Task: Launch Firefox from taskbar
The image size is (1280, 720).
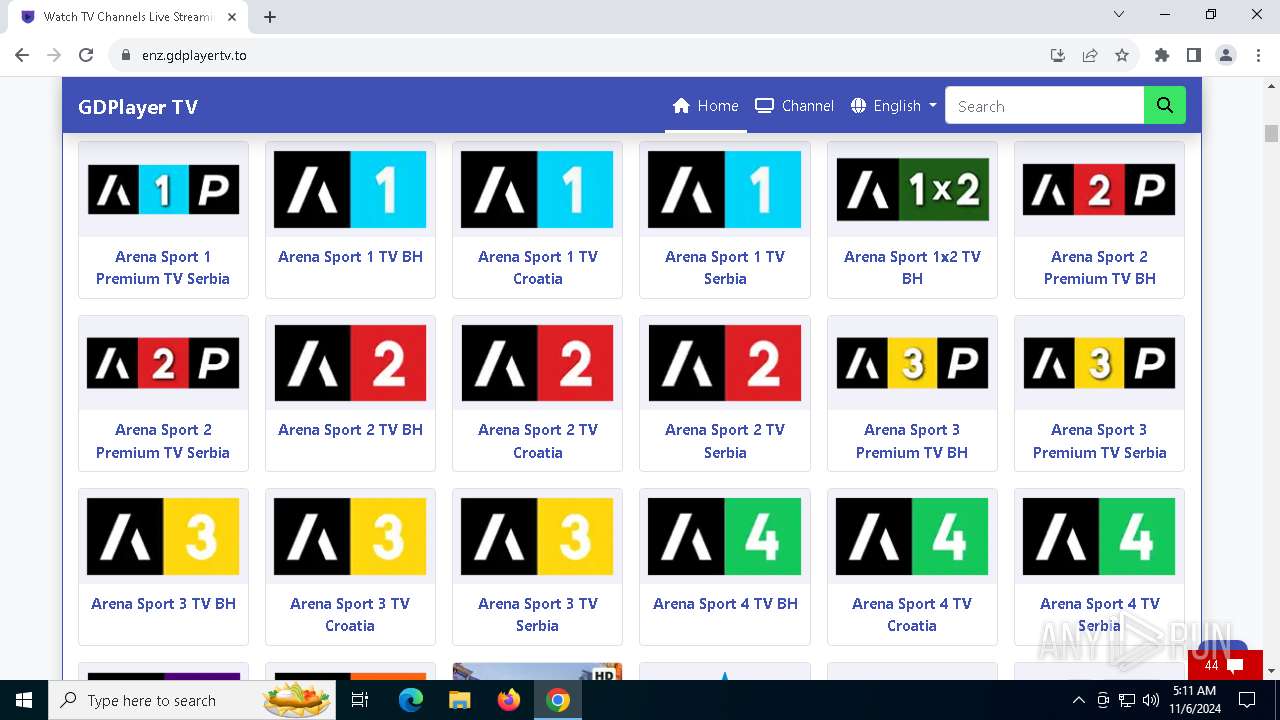Action: [509, 700]
